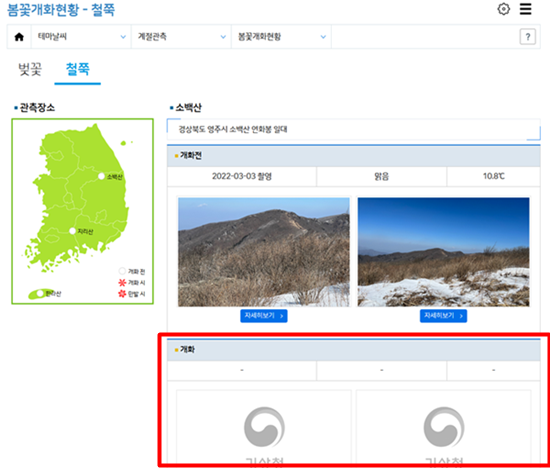Image resolution: width=550 pixels, height=468 pixels.
Task: Expand the 봄꽃개화현황 dropdown
Action: click(281, 36)
